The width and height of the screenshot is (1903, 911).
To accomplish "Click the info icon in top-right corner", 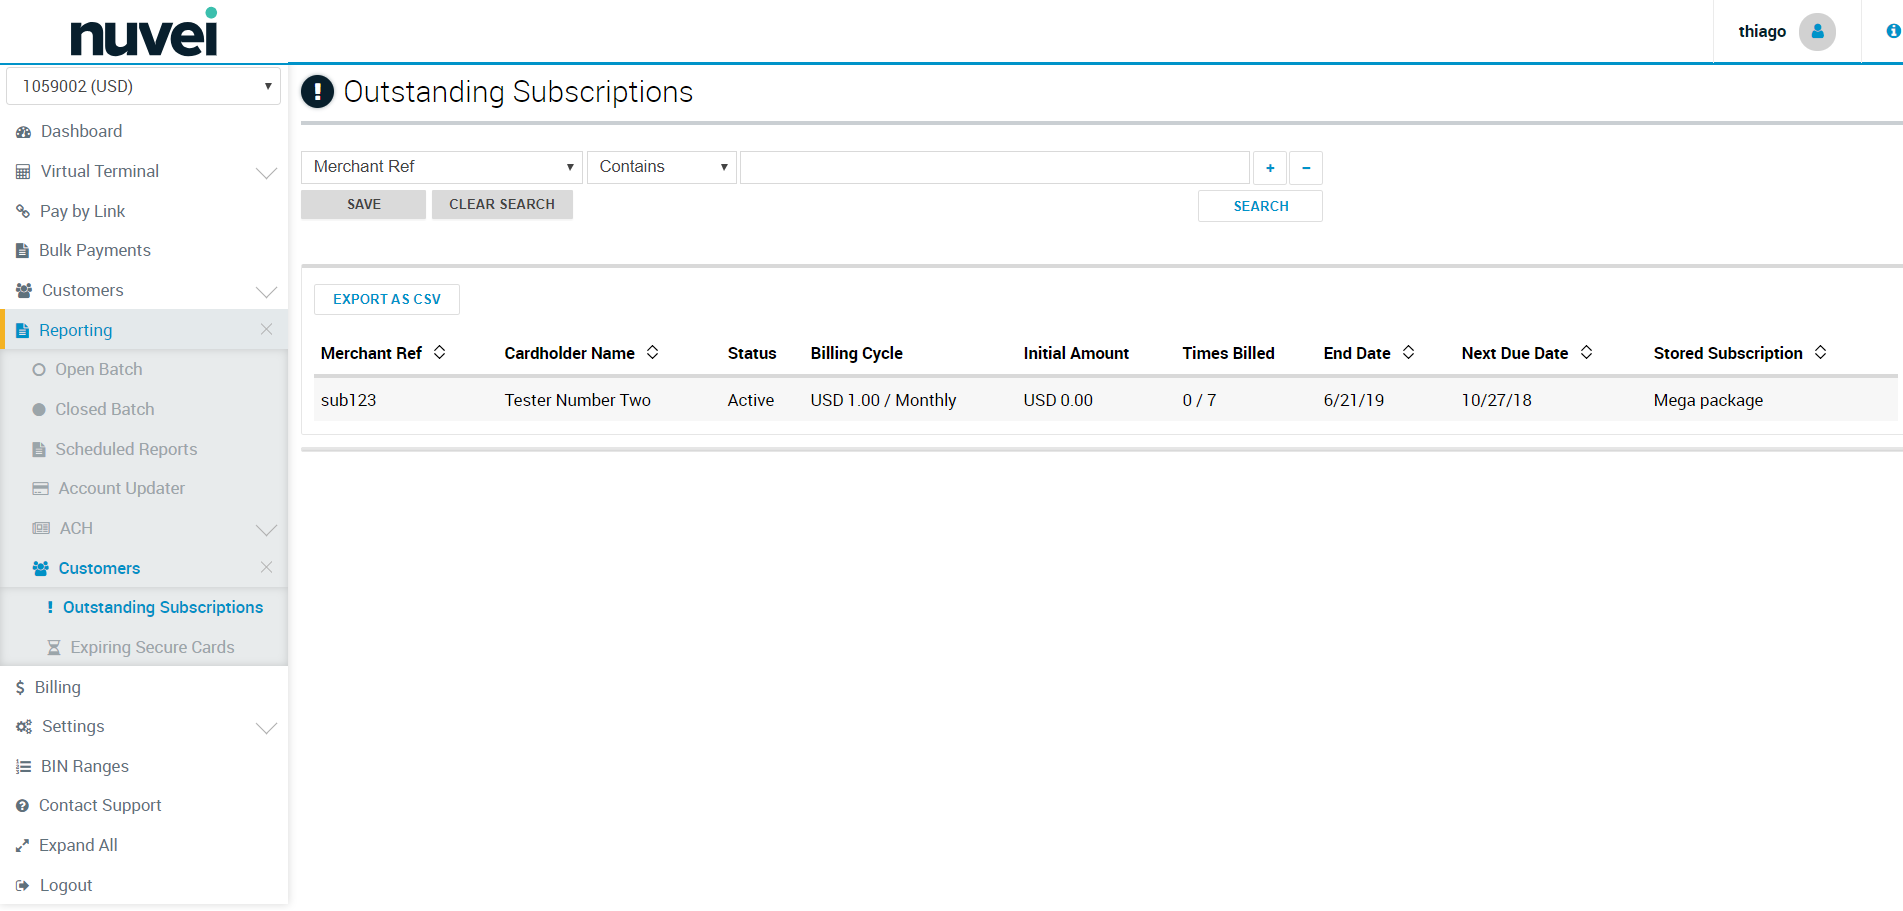I will pyautogui.click(x=1892, y=32).
